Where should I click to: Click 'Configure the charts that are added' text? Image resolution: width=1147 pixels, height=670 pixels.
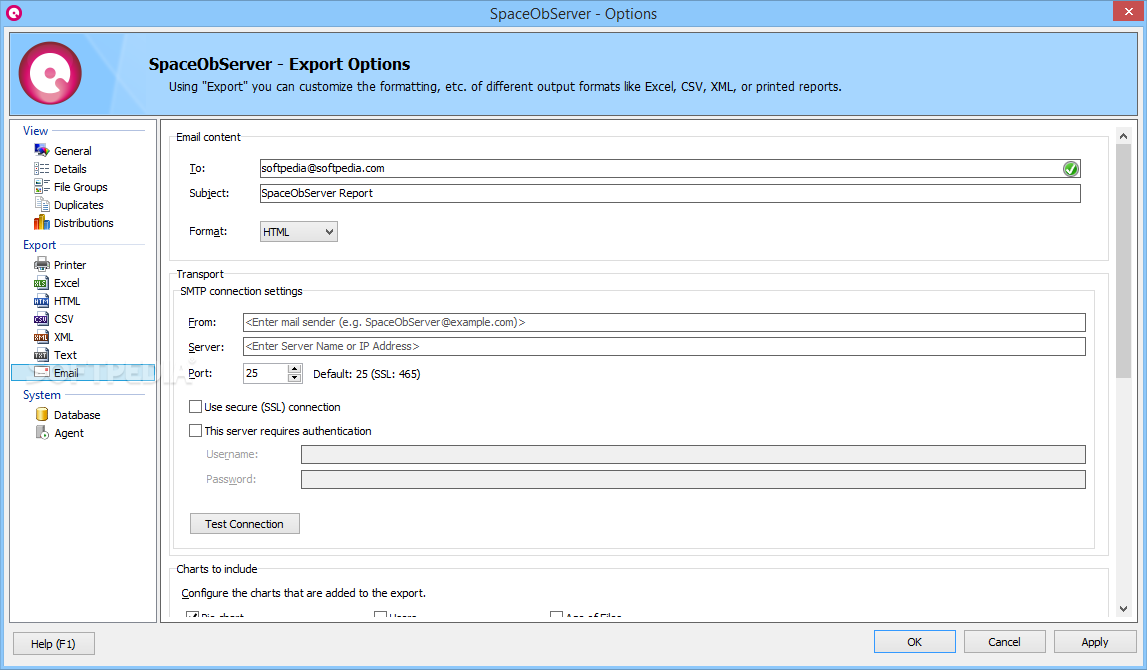(x=304, y=593)
